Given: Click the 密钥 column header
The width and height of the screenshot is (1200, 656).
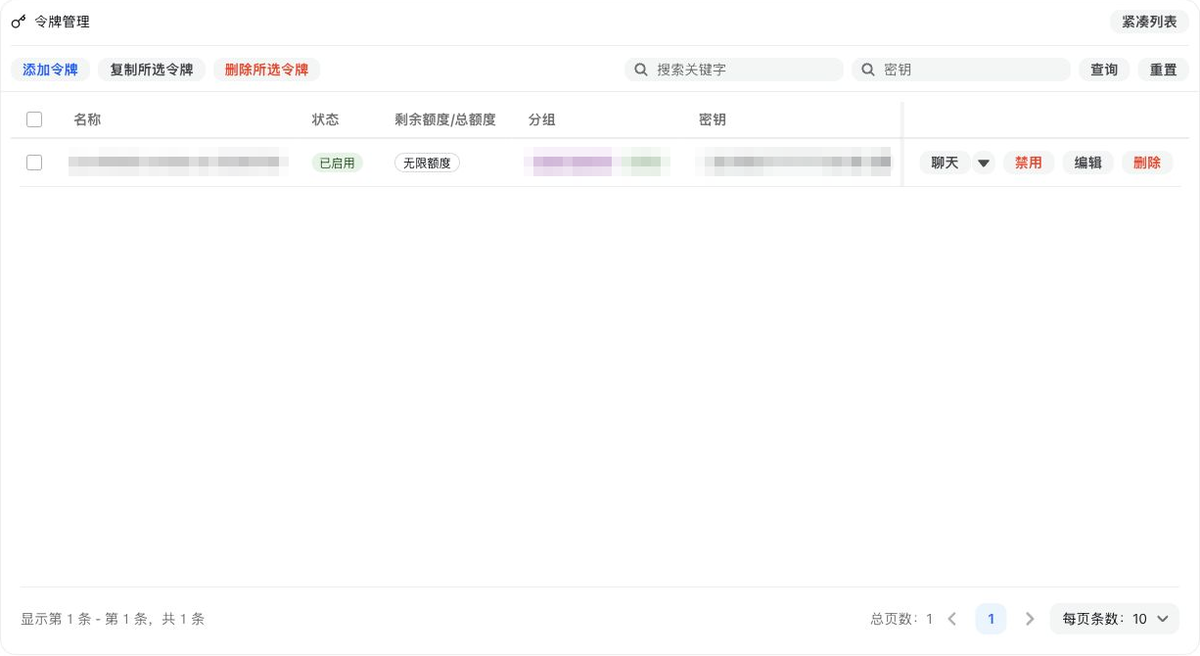Looking at the screenshot, I should tap(712, 120).
